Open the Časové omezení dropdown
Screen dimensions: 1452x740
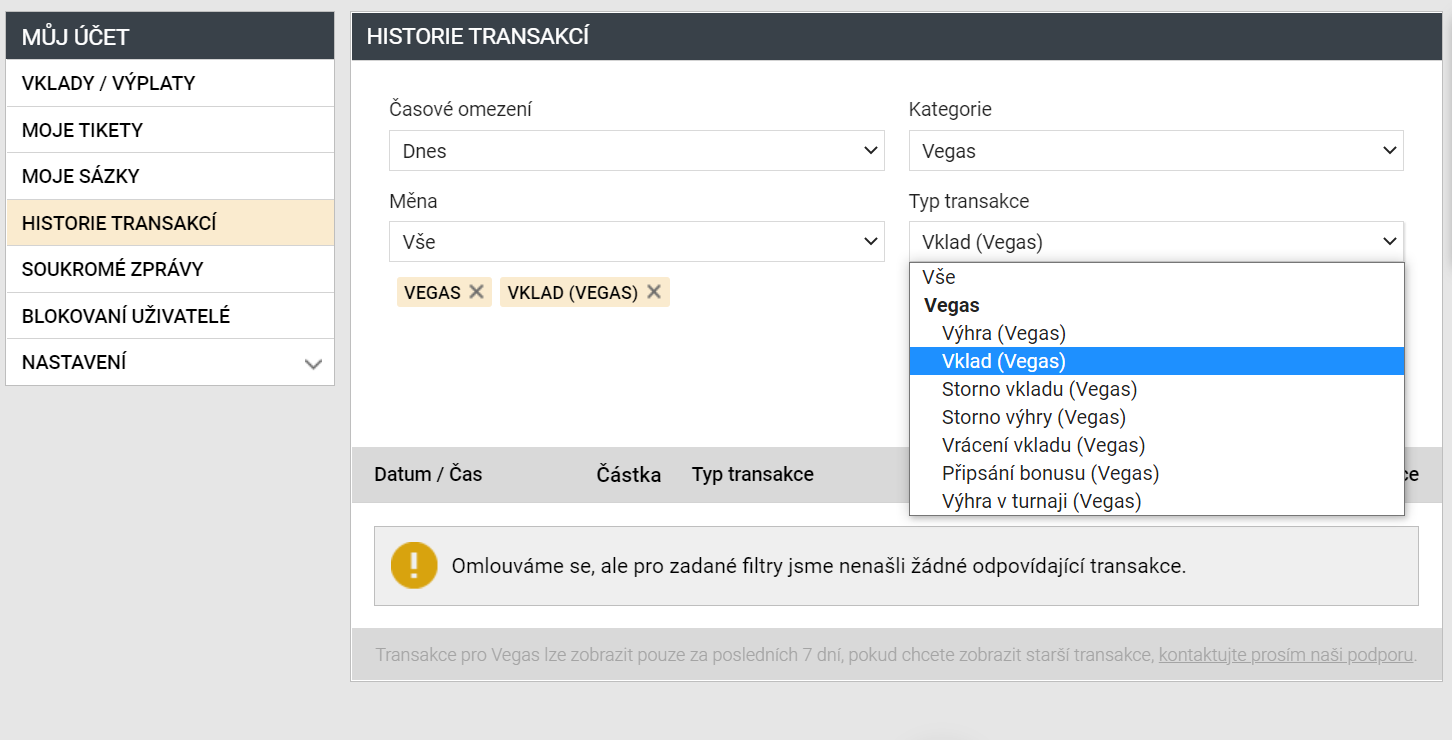(x=636, y=151)
